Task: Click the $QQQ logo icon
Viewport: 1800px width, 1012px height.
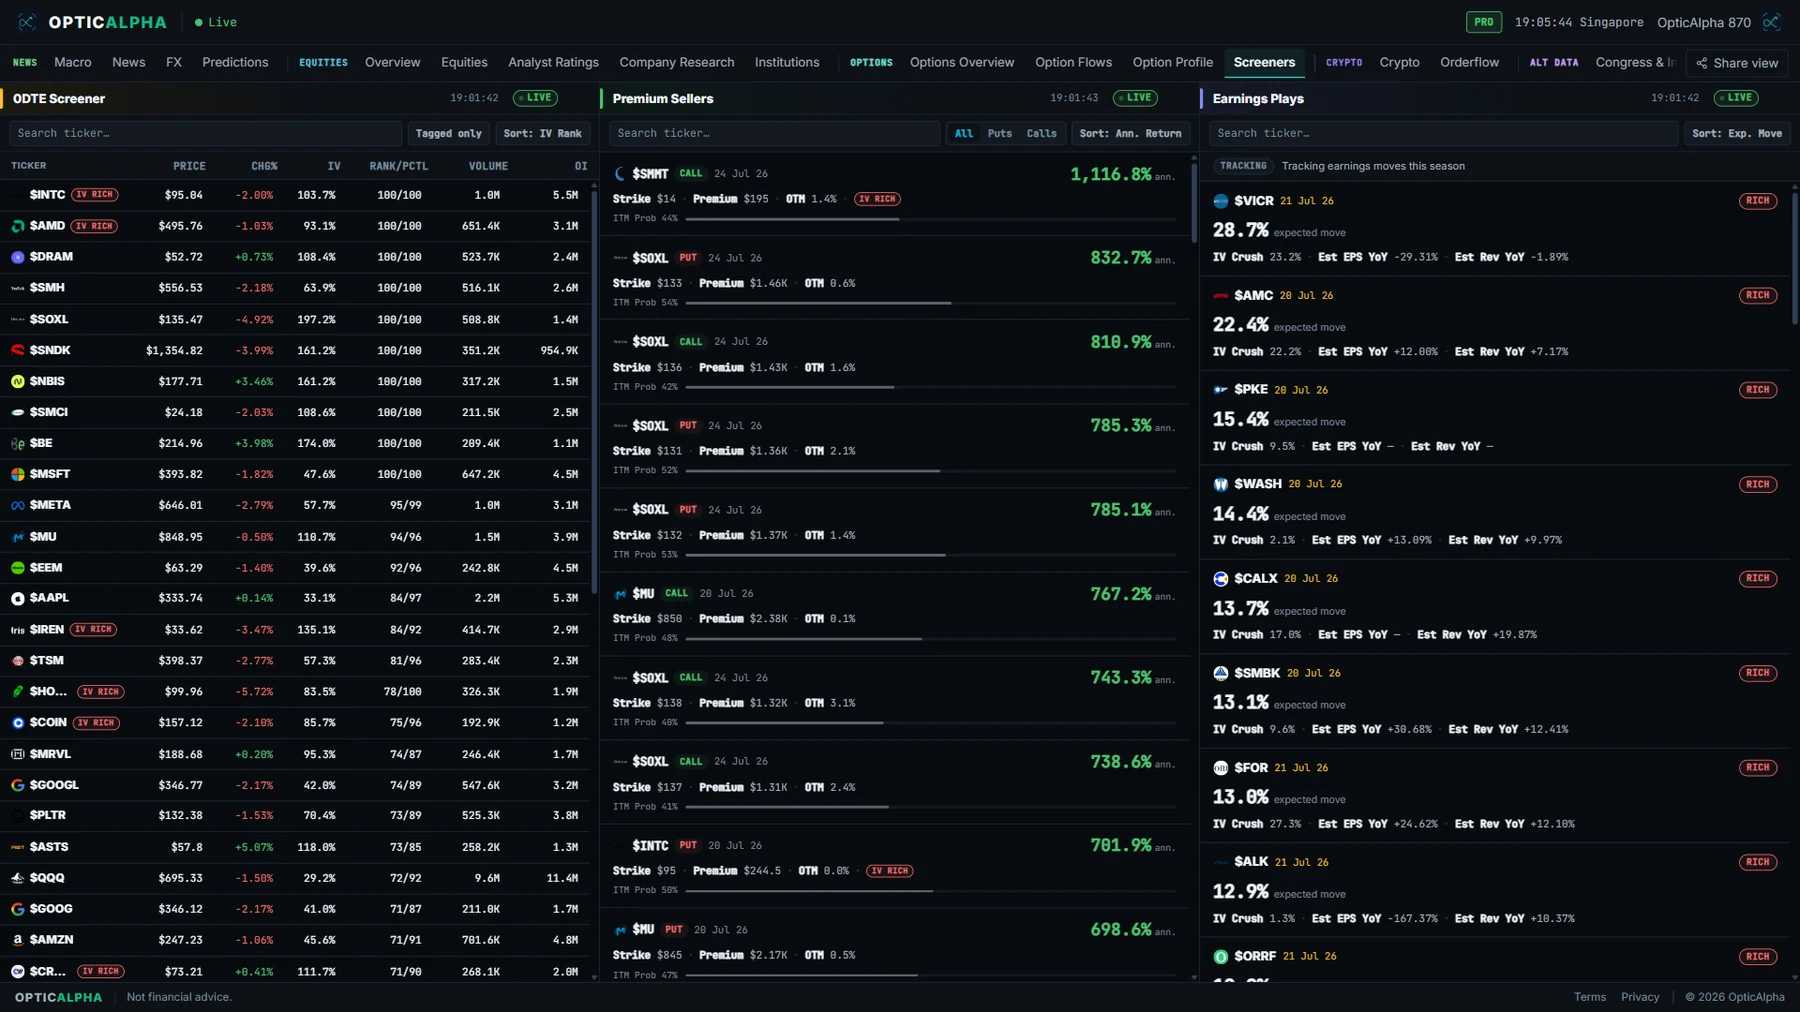Action: tap(18, 878)
